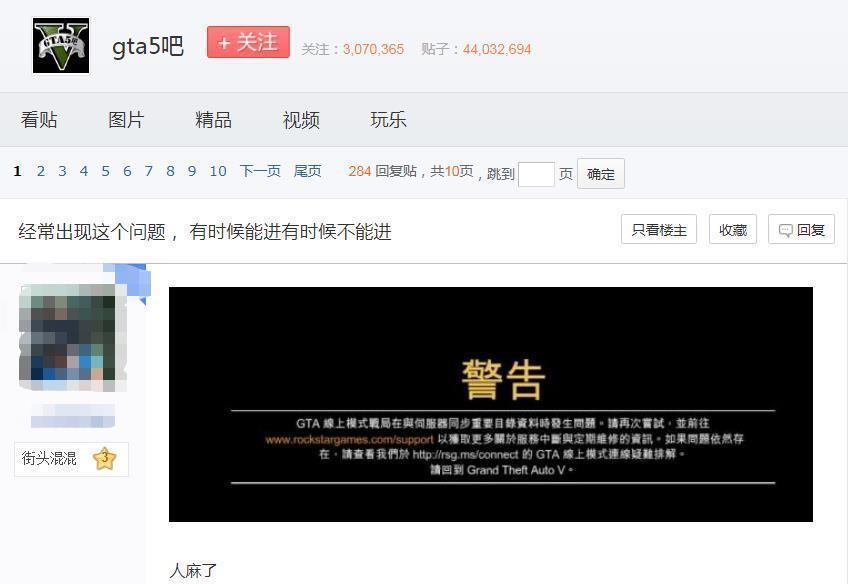The height and width of the screenshot is (584, 848).
Task: Open the 看贴 tab
Action: pos(39,120)
